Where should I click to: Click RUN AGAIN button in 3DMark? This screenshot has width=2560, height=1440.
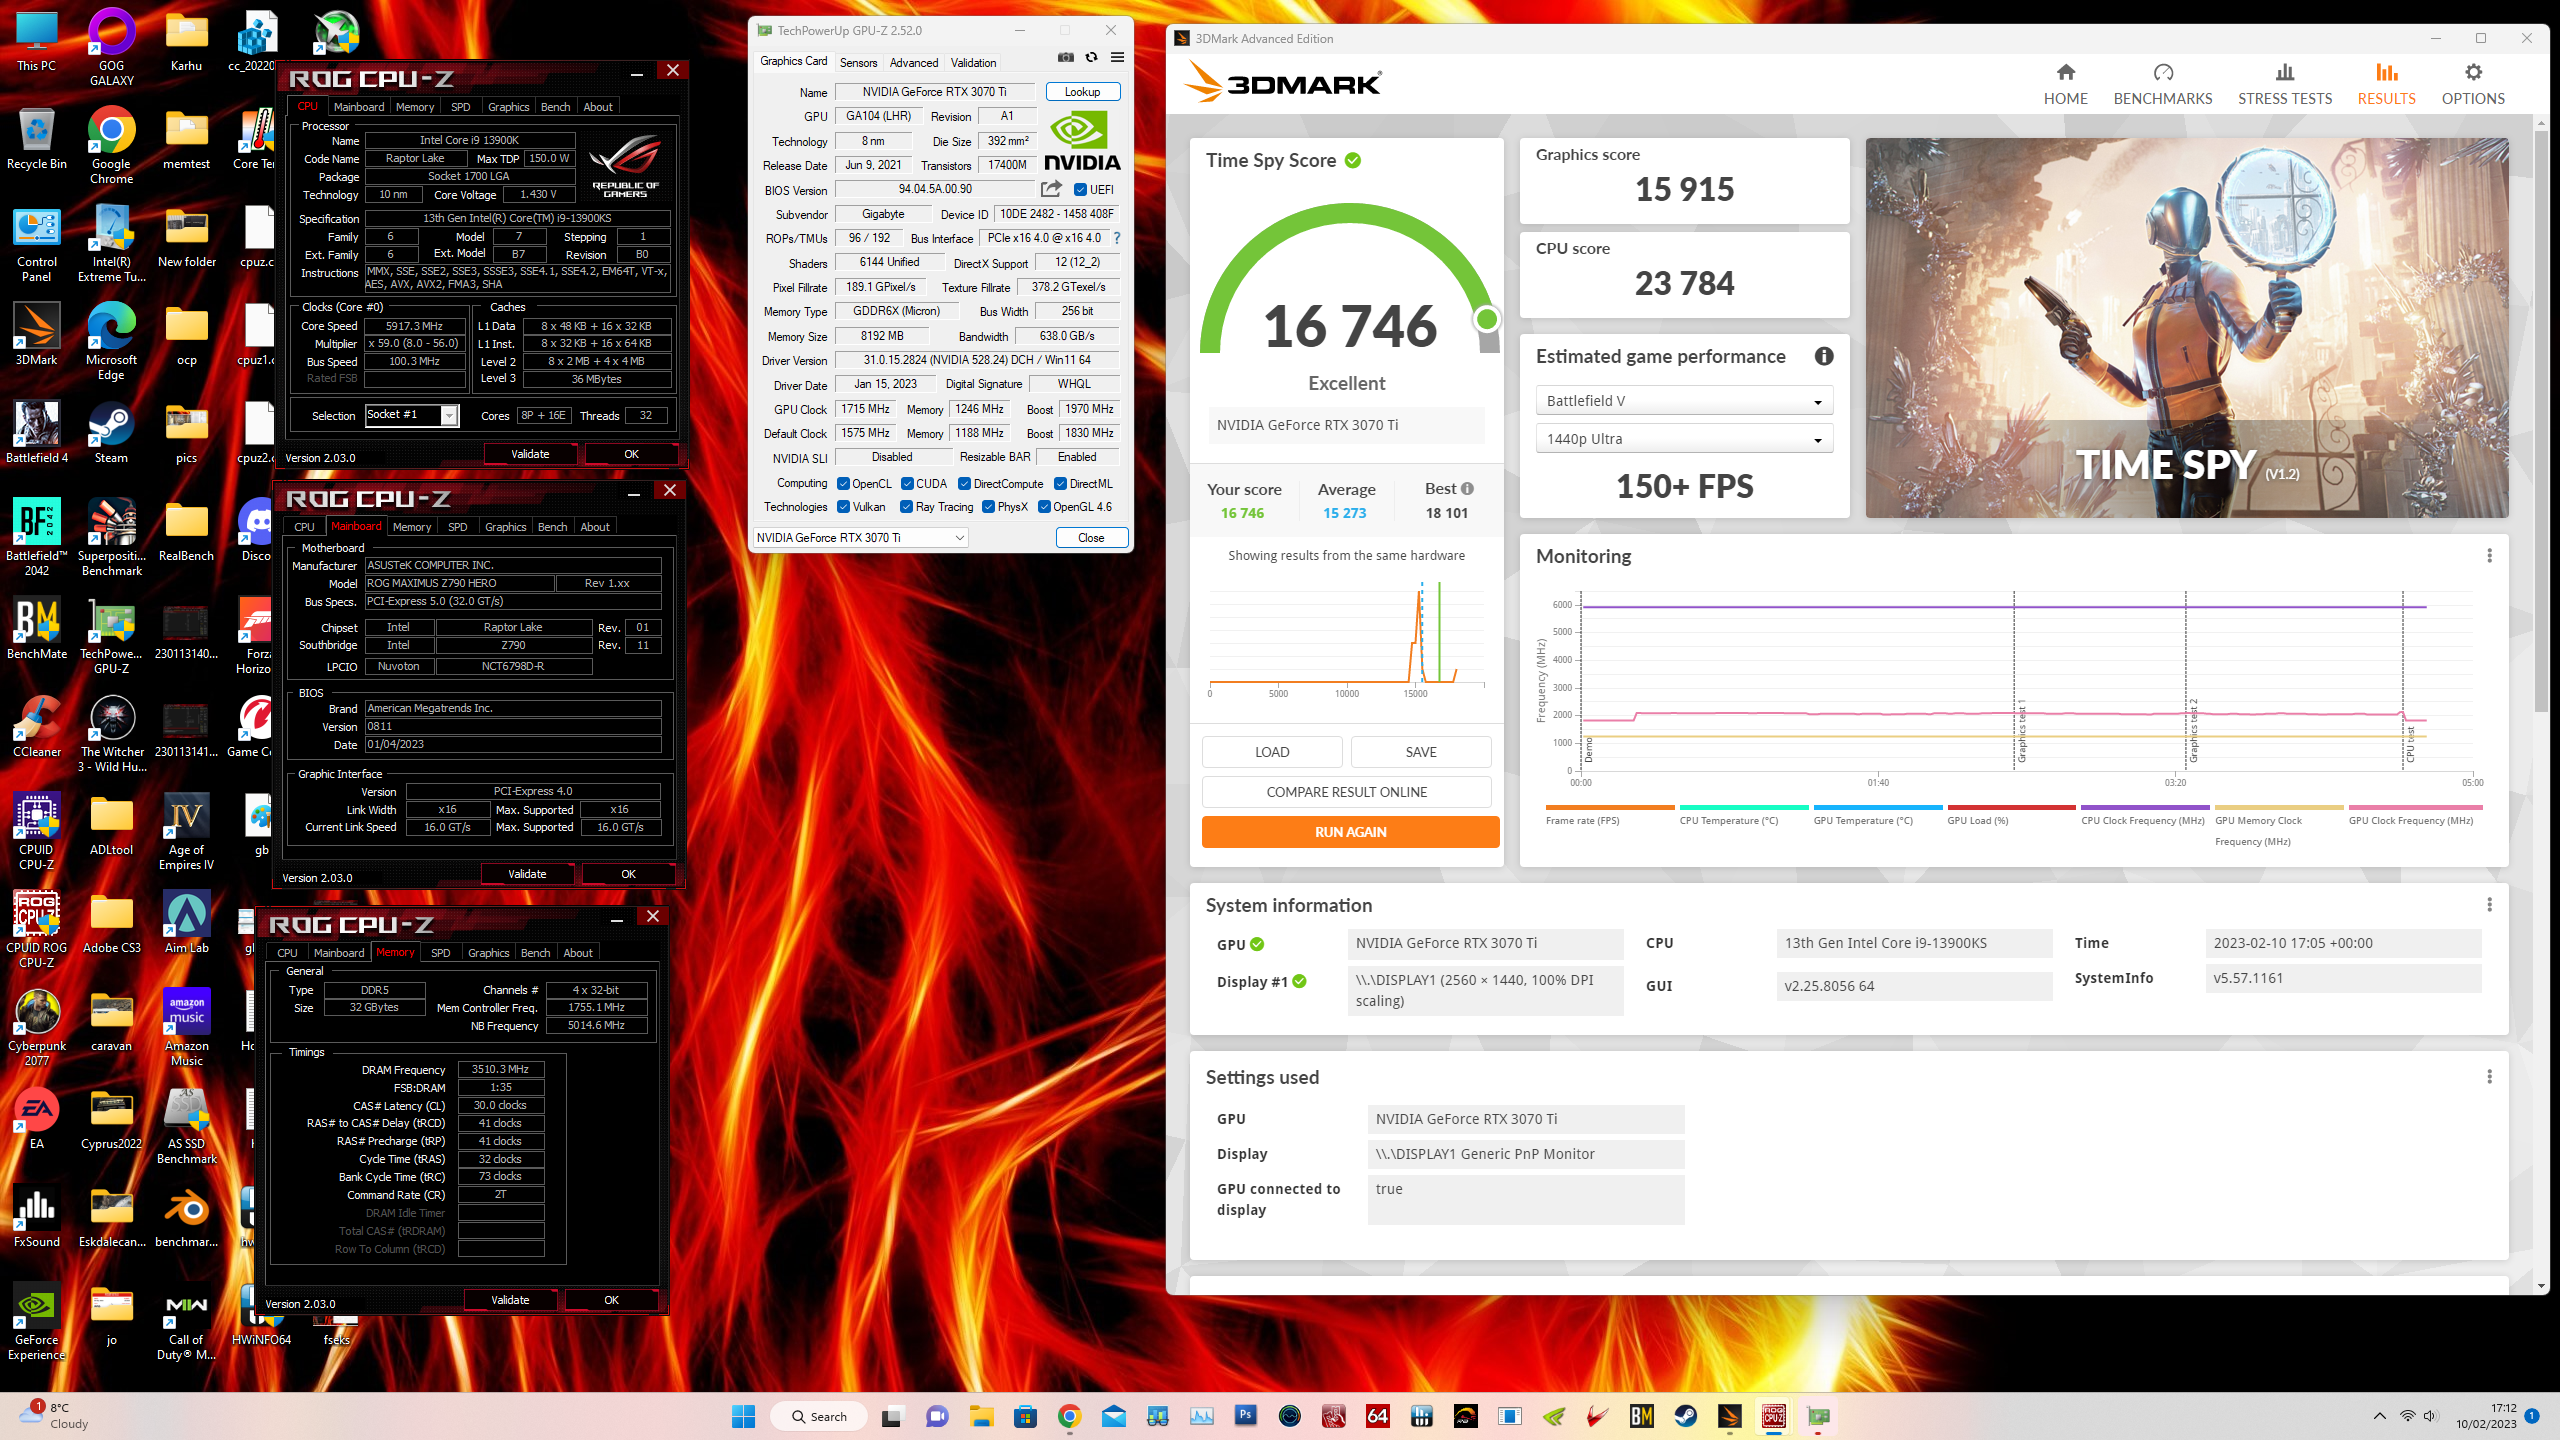coord(1350,832)
